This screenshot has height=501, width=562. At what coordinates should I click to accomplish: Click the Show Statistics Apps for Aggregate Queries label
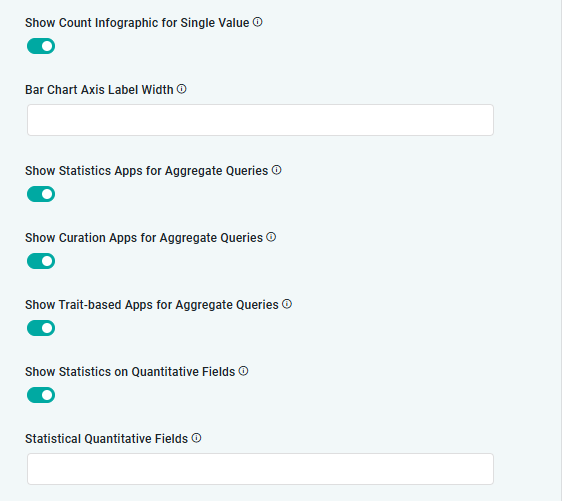click(x=147, y=171)
